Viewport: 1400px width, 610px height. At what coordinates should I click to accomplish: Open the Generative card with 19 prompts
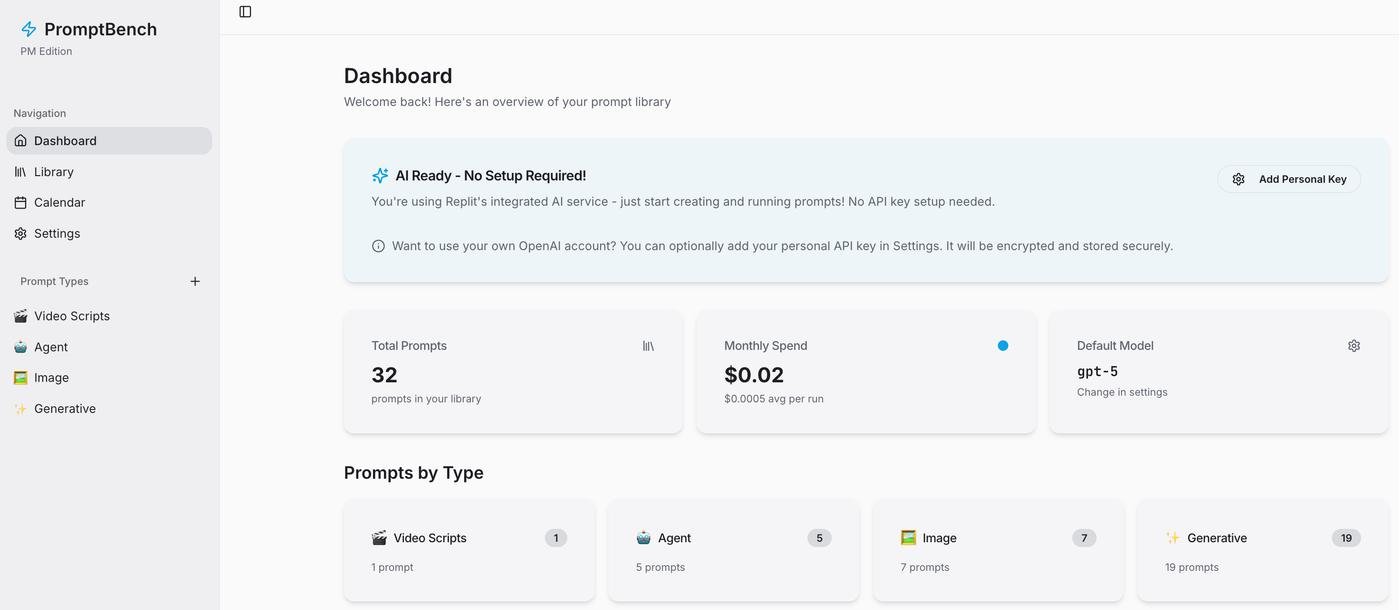pos(1262,551)
